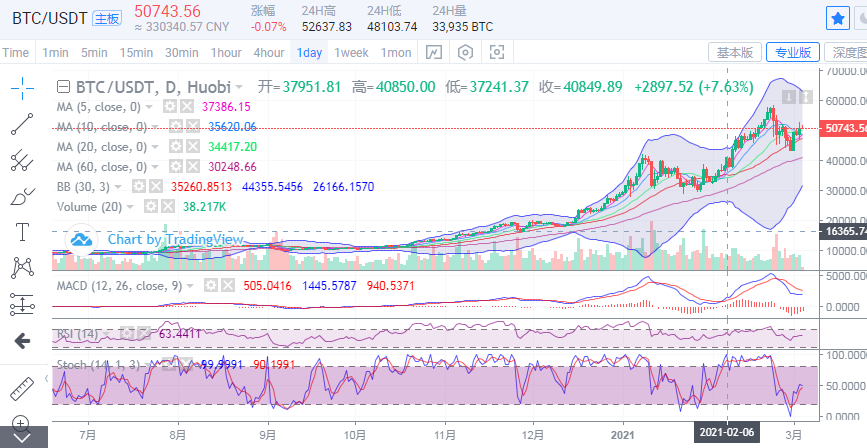Collapse the indicator legend box
The image size is (867, 448).
point(64,87)
